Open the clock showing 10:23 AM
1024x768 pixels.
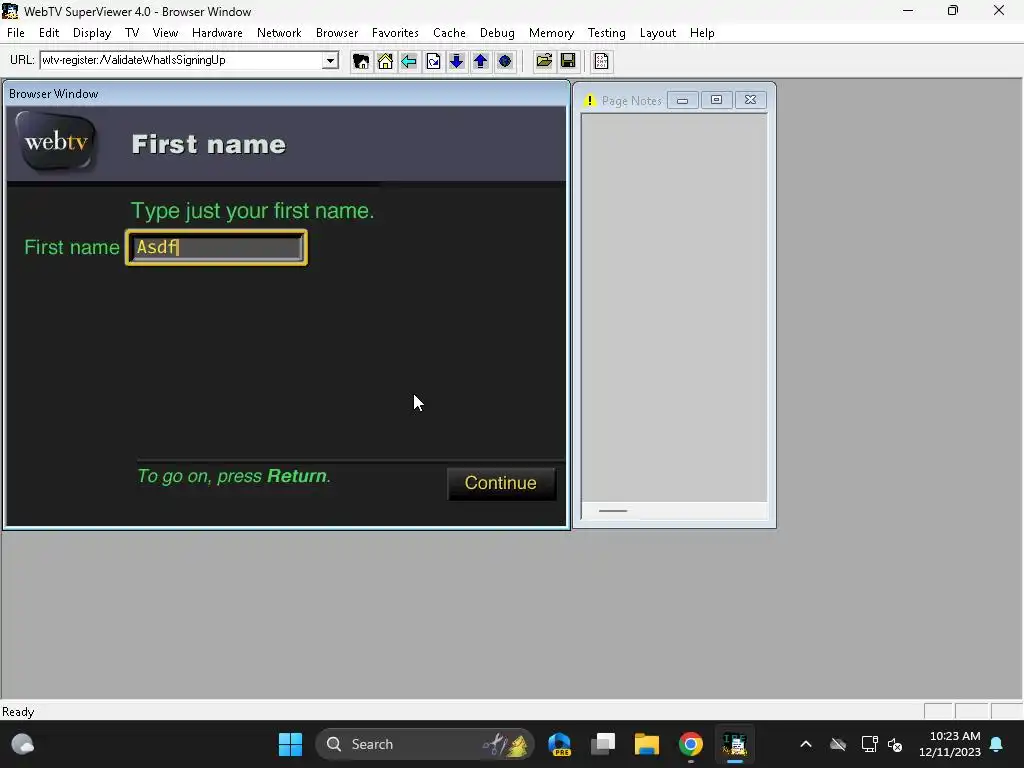tap(950, 744)
